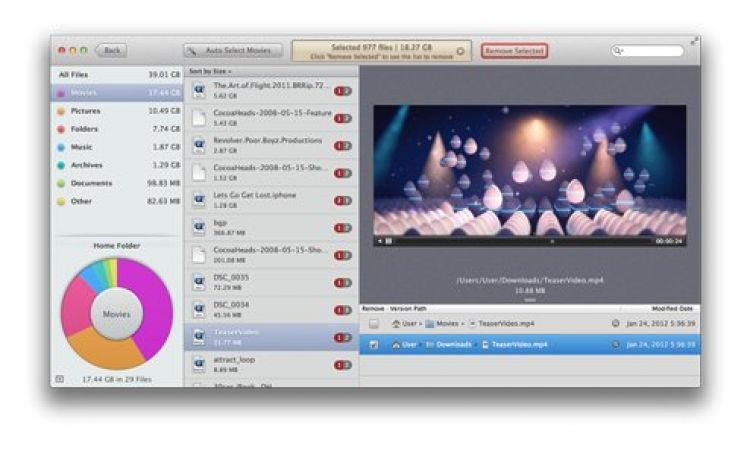
Task: Click the Remove column header
Action: click(x=373, y=309)
